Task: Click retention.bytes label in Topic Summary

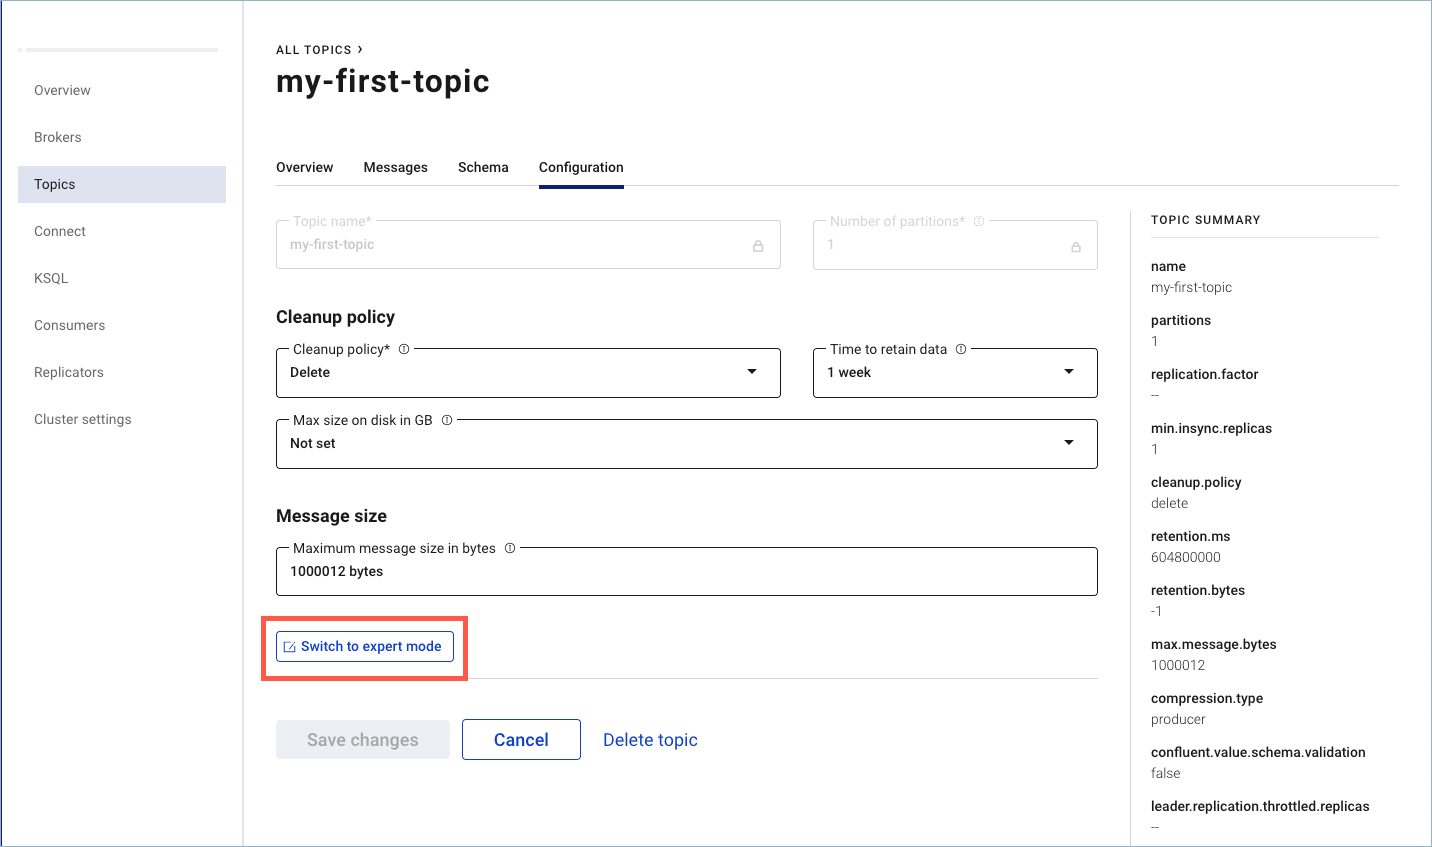Action: (1198, 590)
